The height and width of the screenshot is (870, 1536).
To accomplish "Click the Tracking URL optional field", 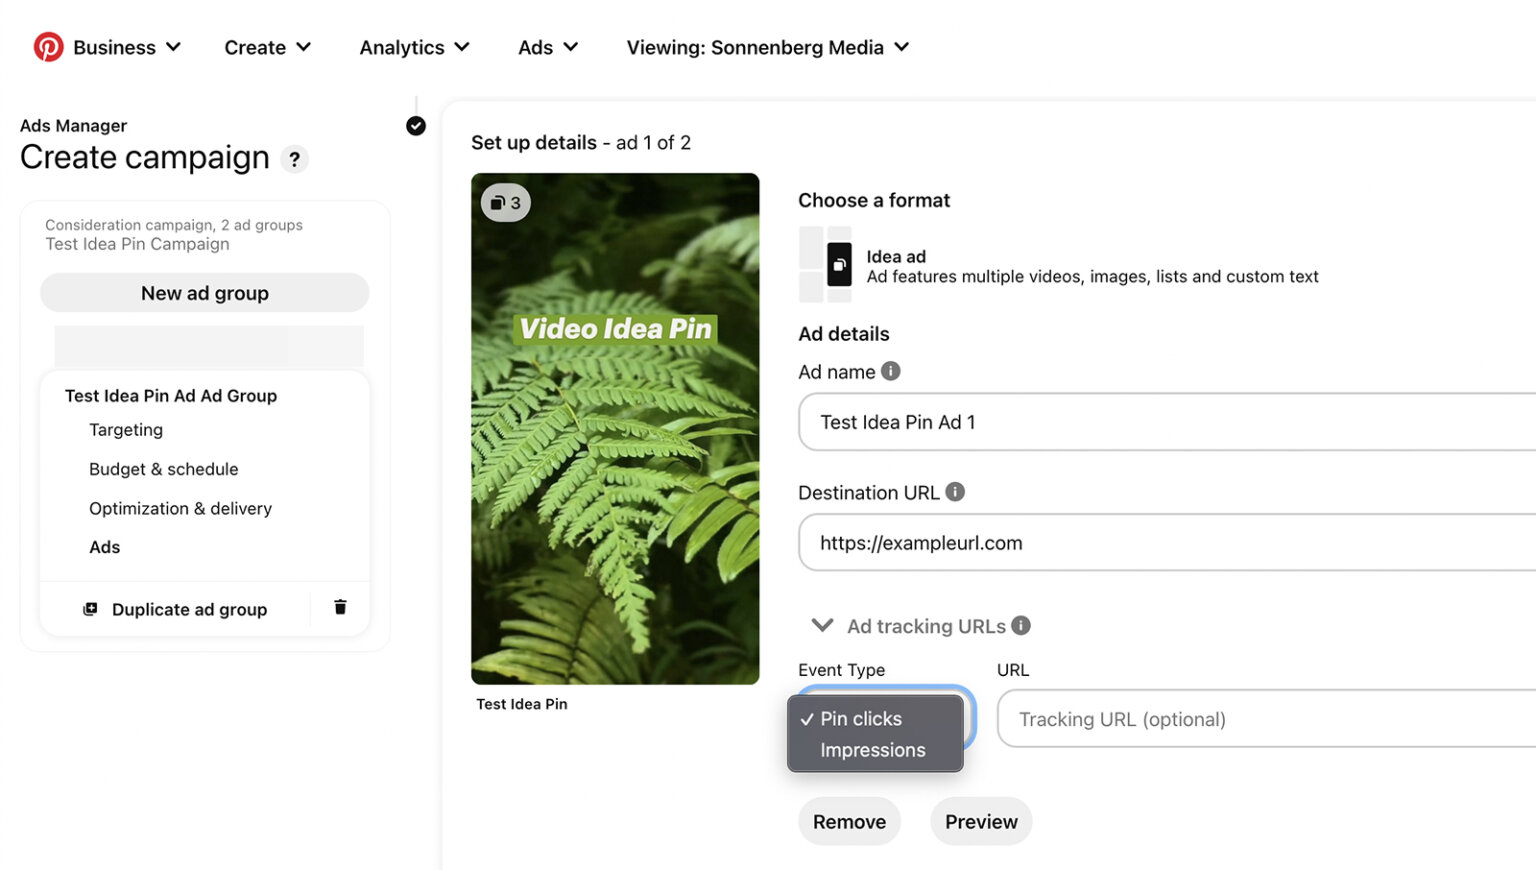I will point(1266,719).
